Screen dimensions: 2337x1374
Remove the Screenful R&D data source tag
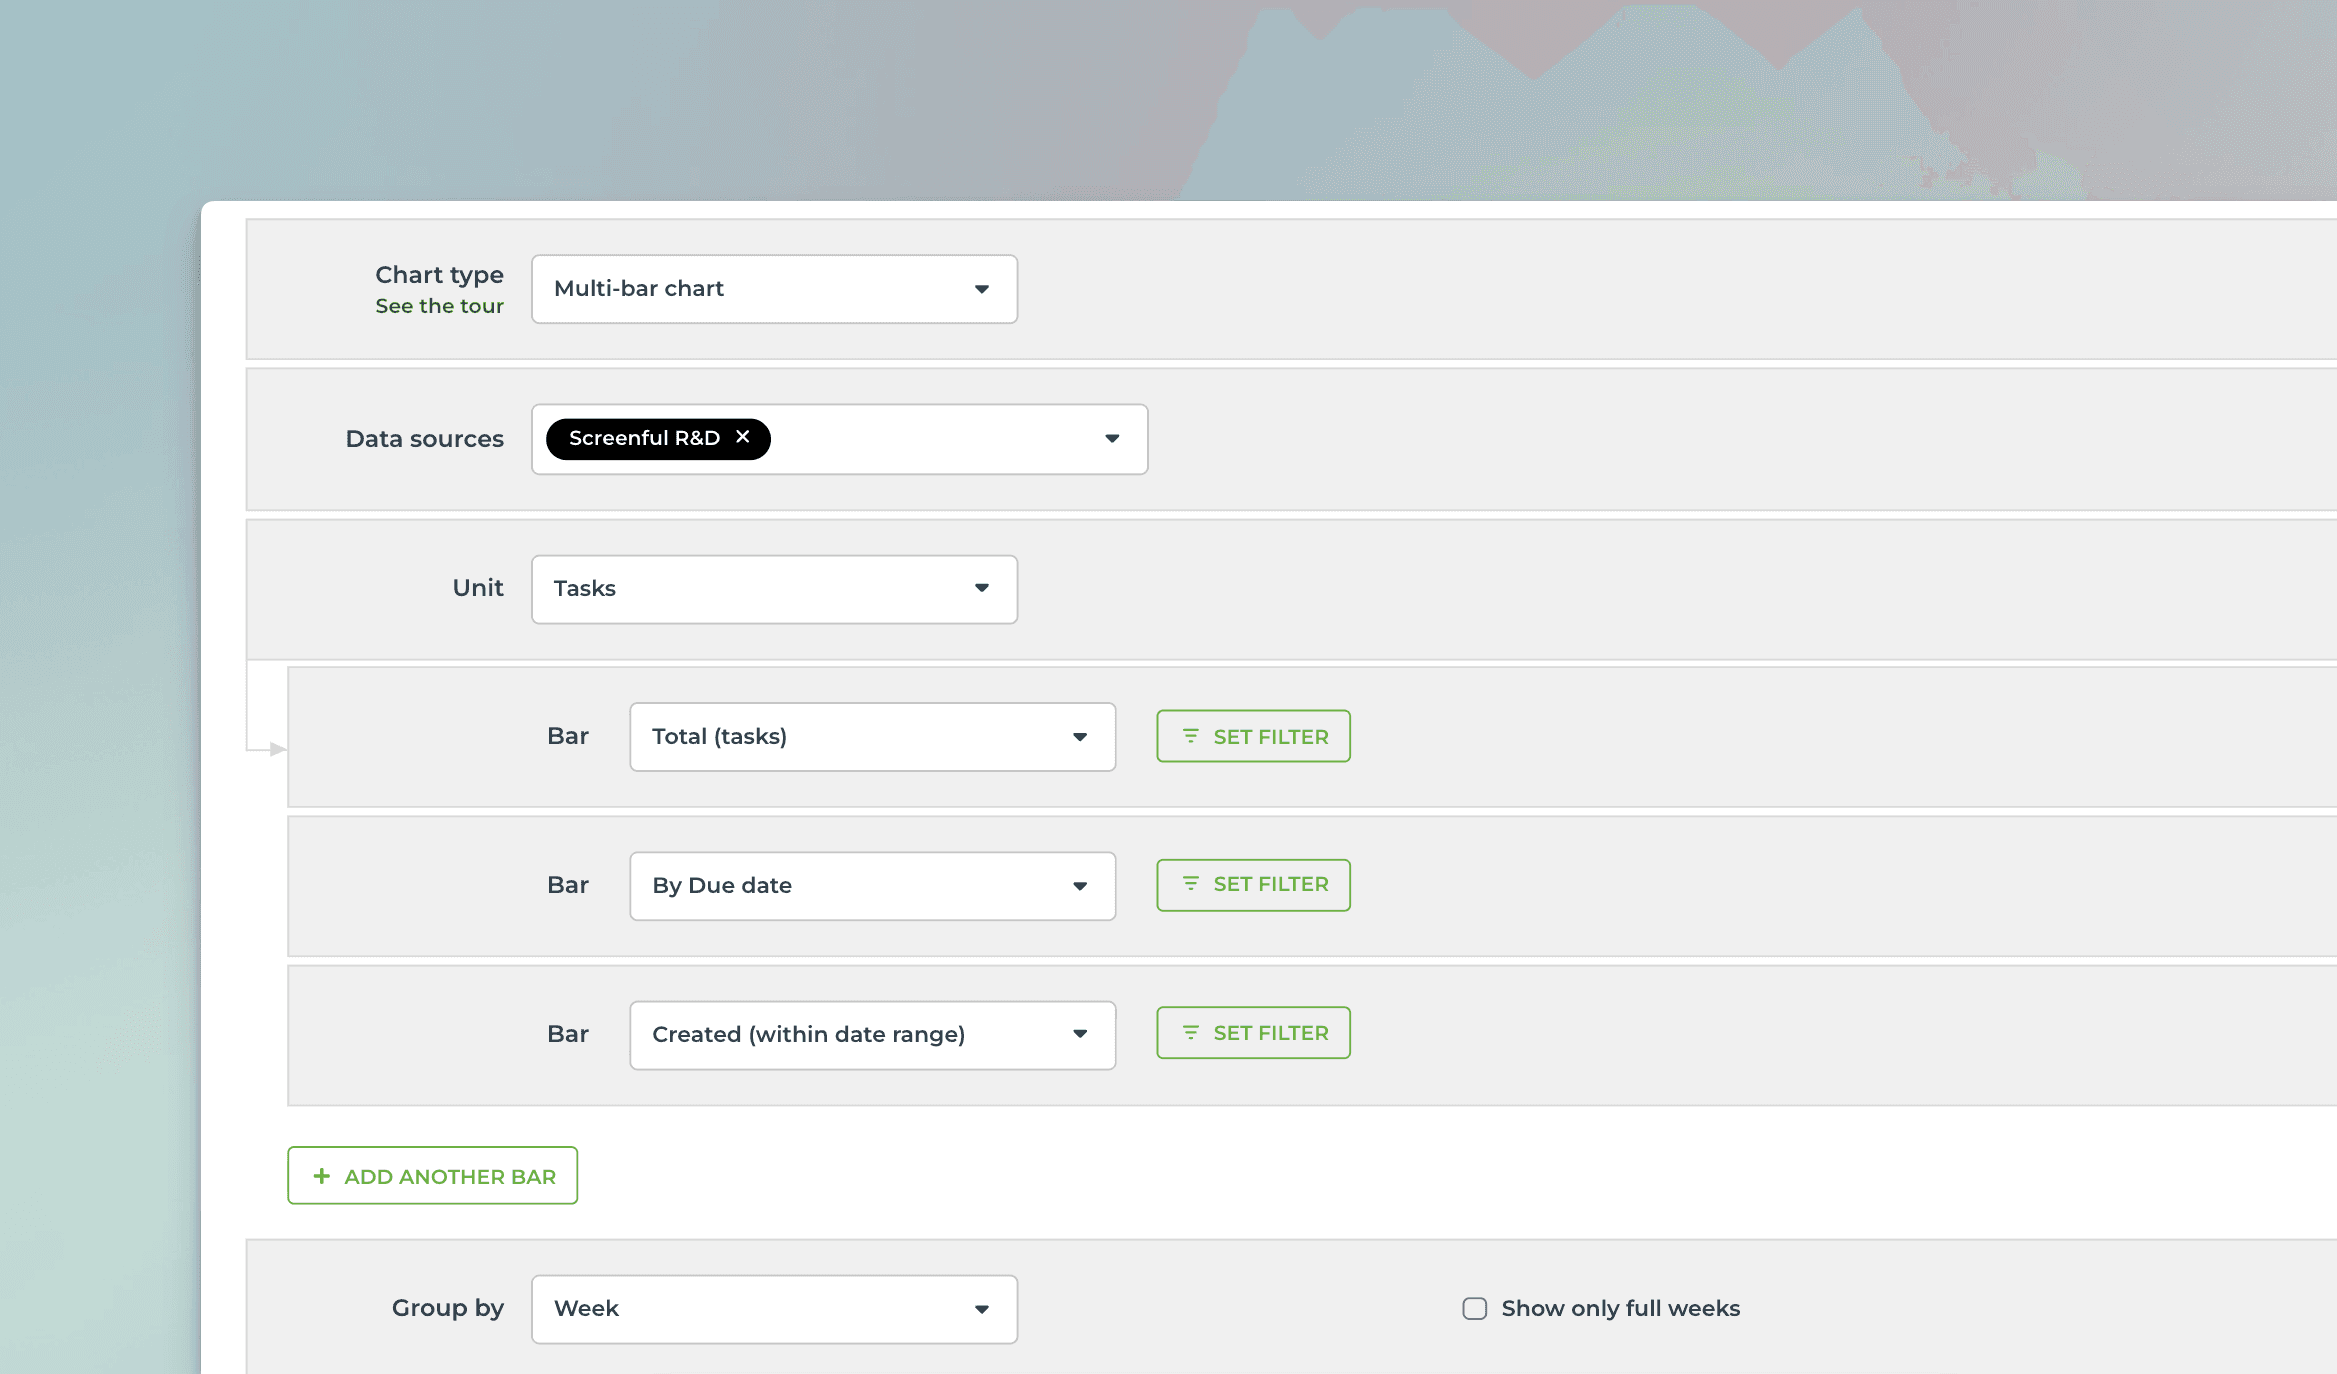[x=742, y=437]
